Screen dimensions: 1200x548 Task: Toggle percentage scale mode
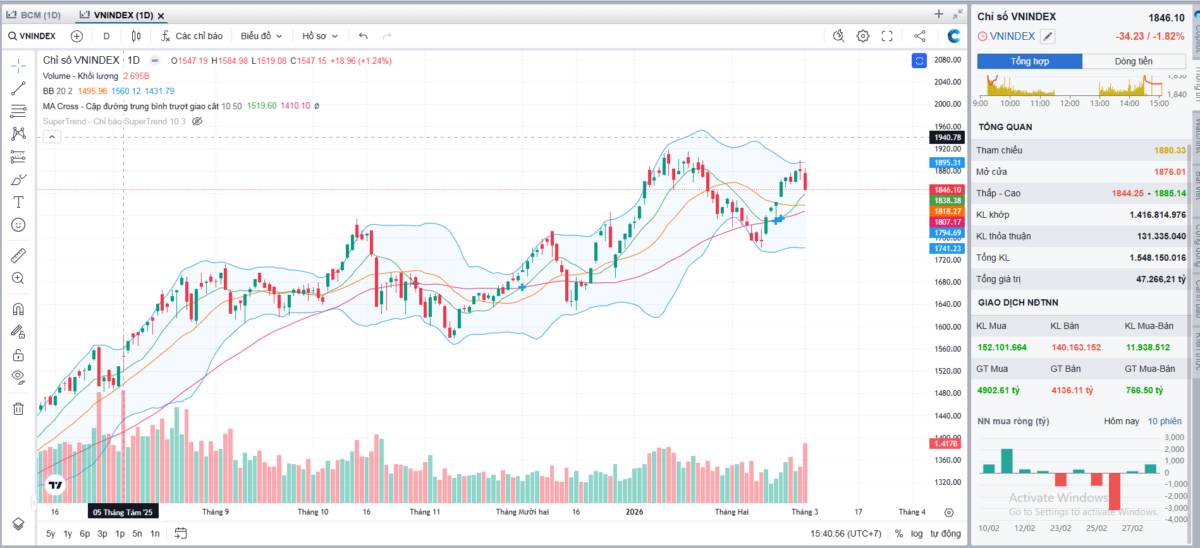point(899,534)
